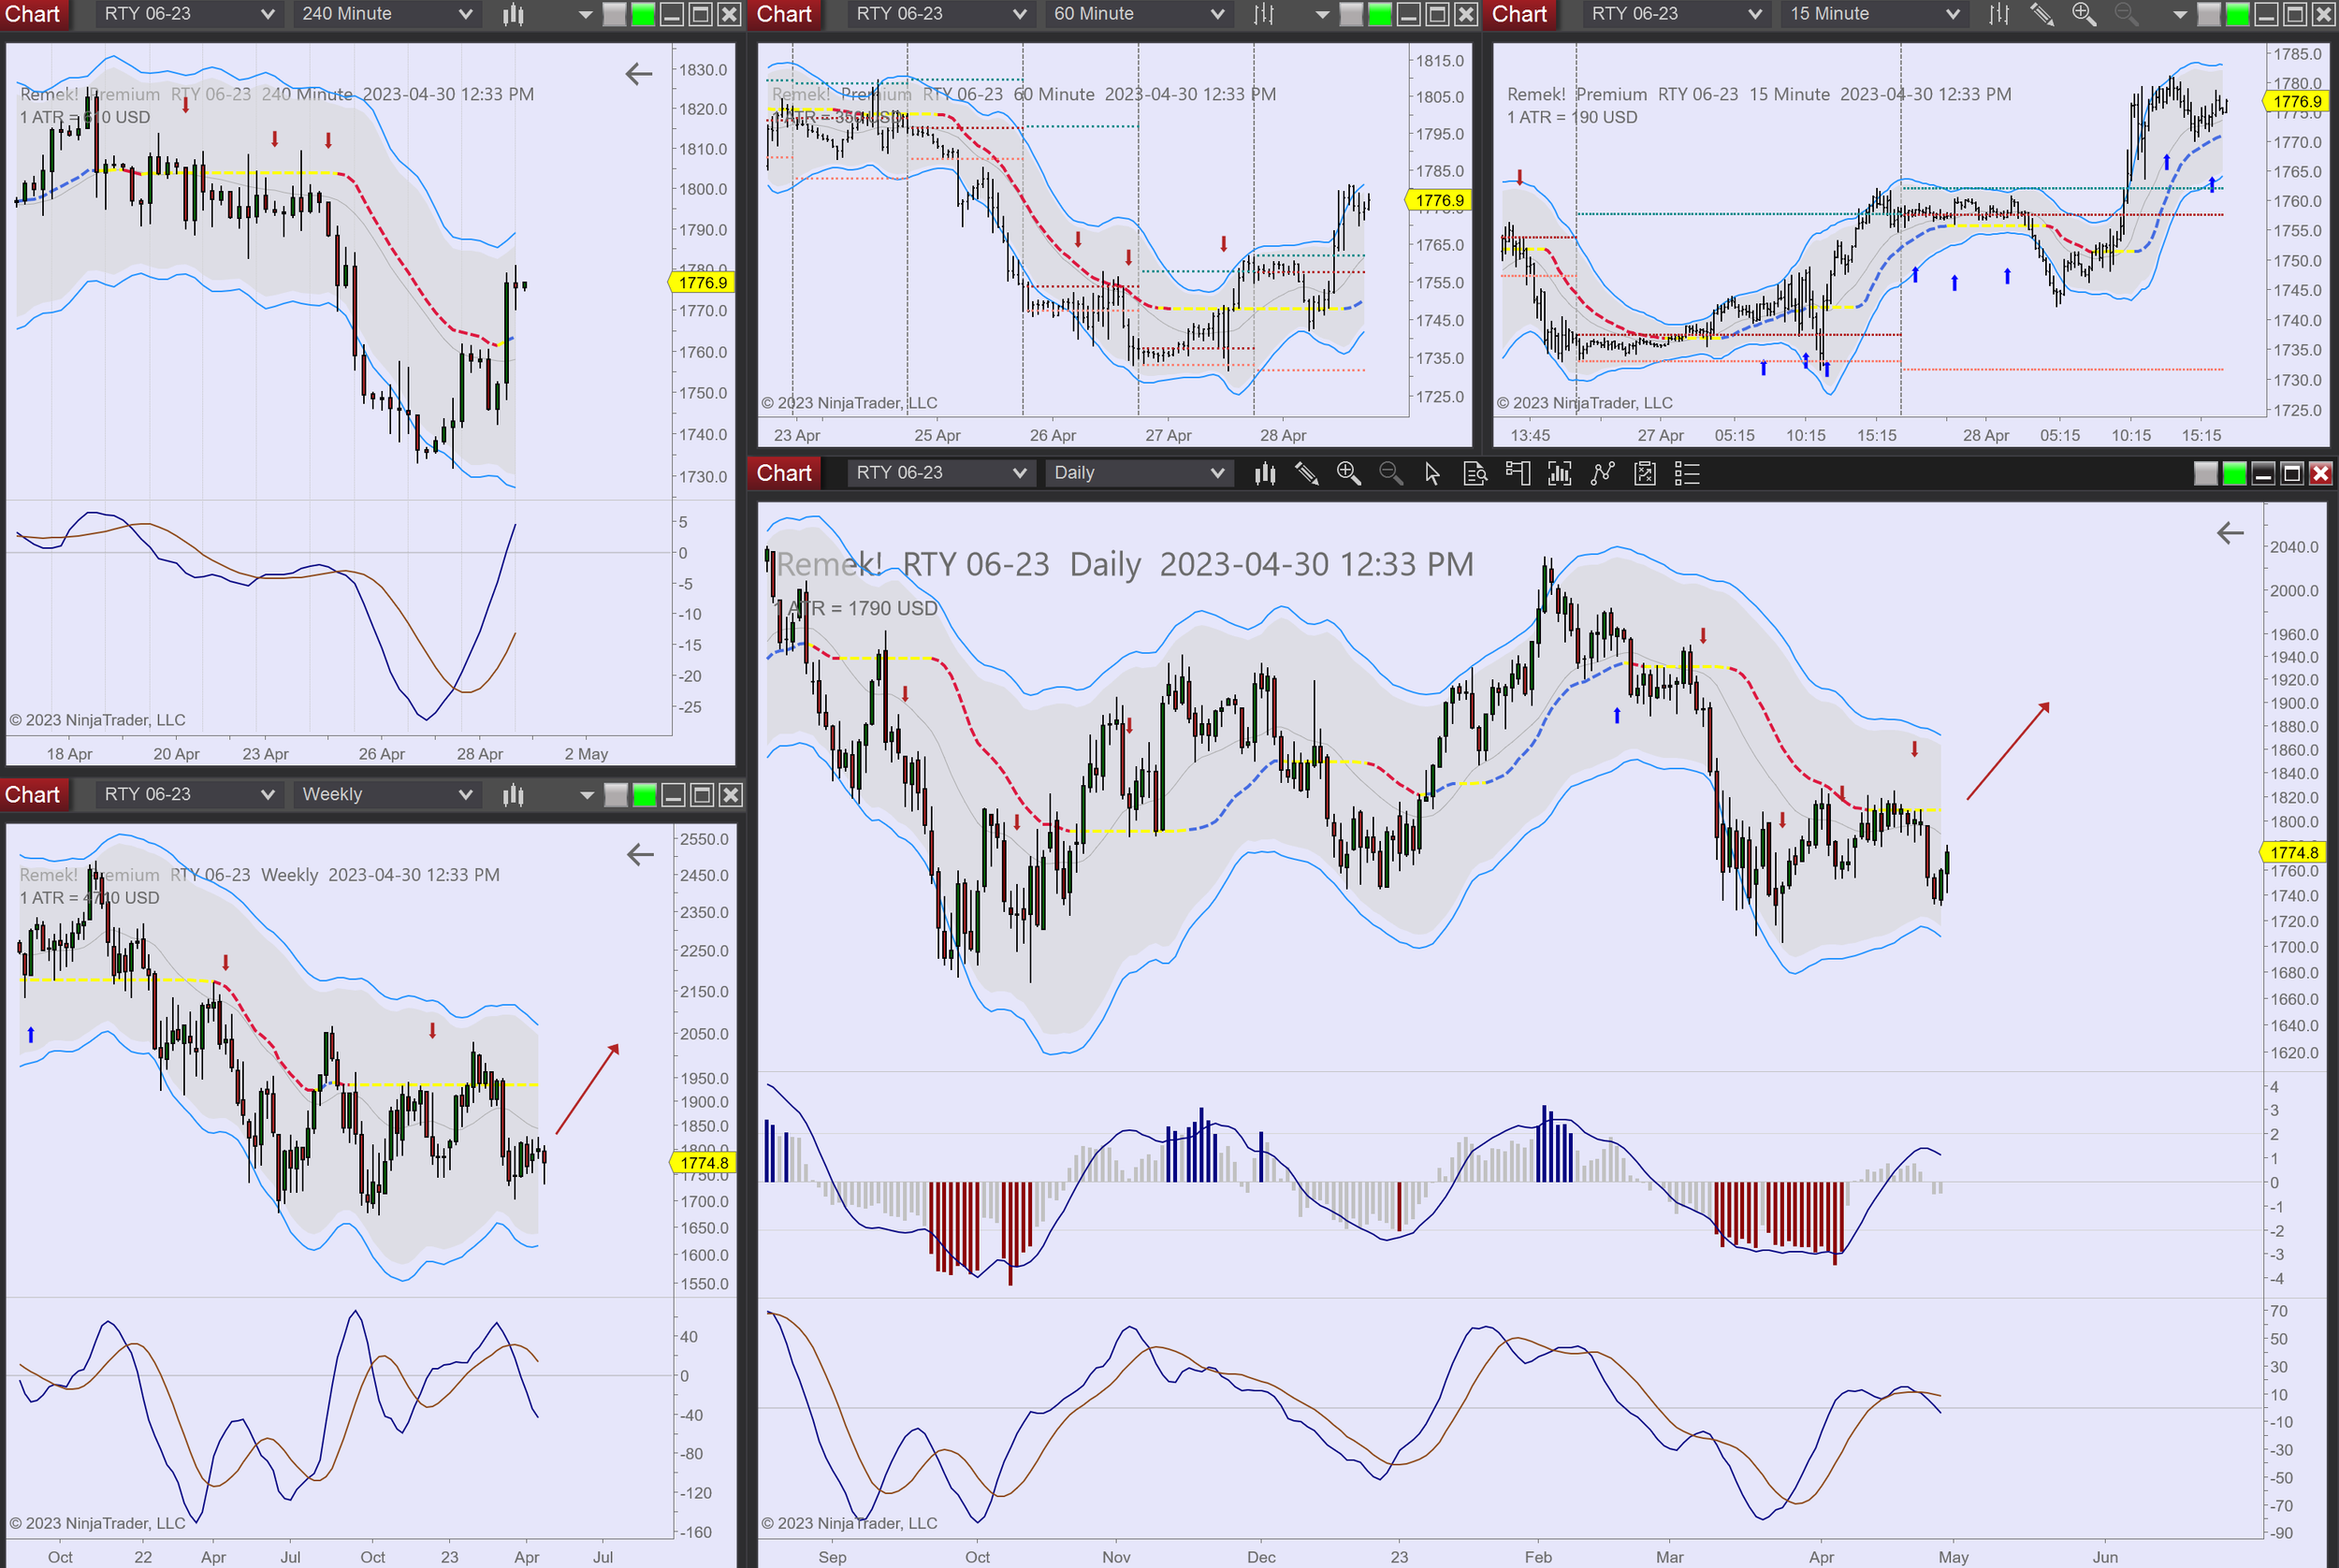The width and height of the screenshot is (2339, 1568).
Task: Select drawing tools pencil in Daily chart
Action: click(1306, 473)
